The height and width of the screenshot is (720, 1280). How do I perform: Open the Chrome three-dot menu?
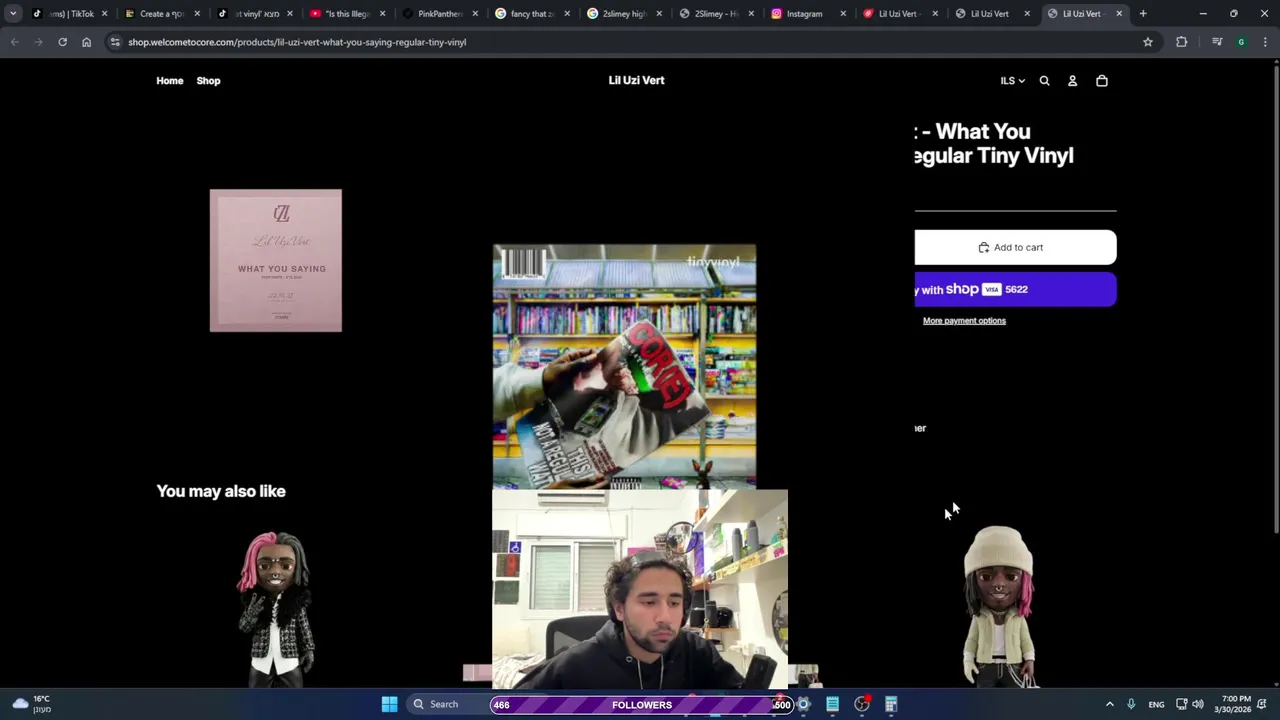[1265, 42]
